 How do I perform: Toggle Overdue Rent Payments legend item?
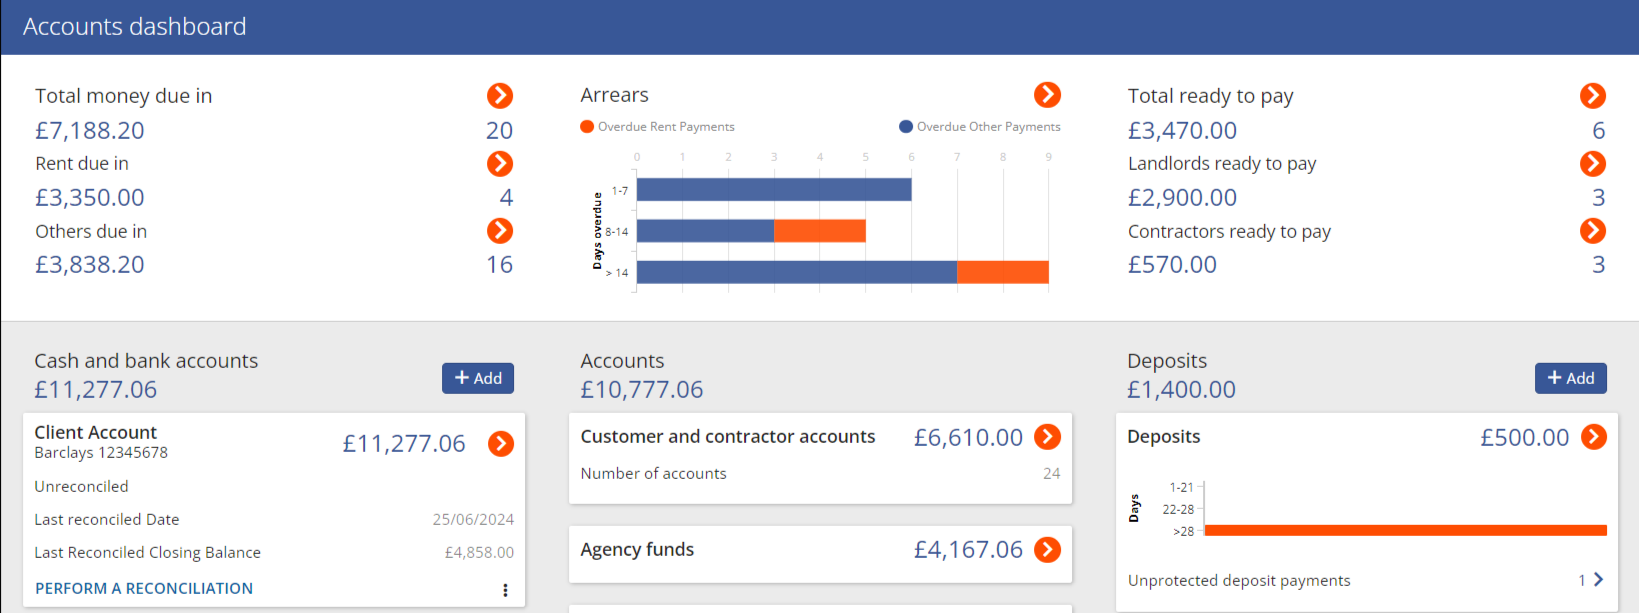tap(658, 127)
